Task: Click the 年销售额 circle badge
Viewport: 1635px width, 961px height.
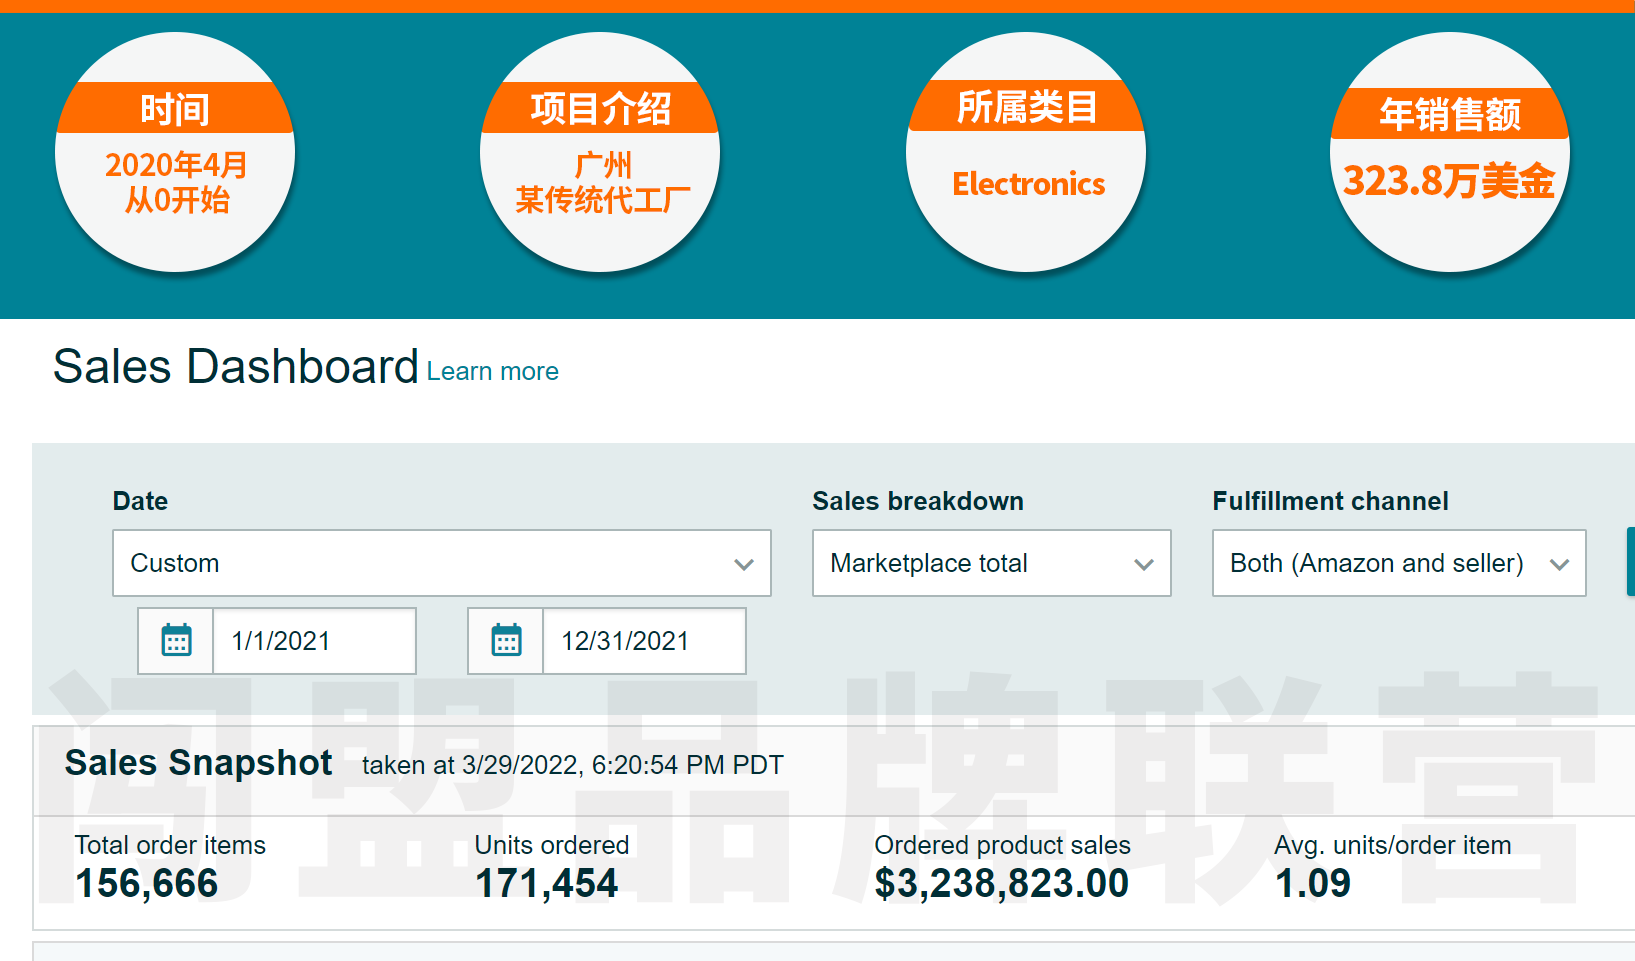Action: [1449, 153]
